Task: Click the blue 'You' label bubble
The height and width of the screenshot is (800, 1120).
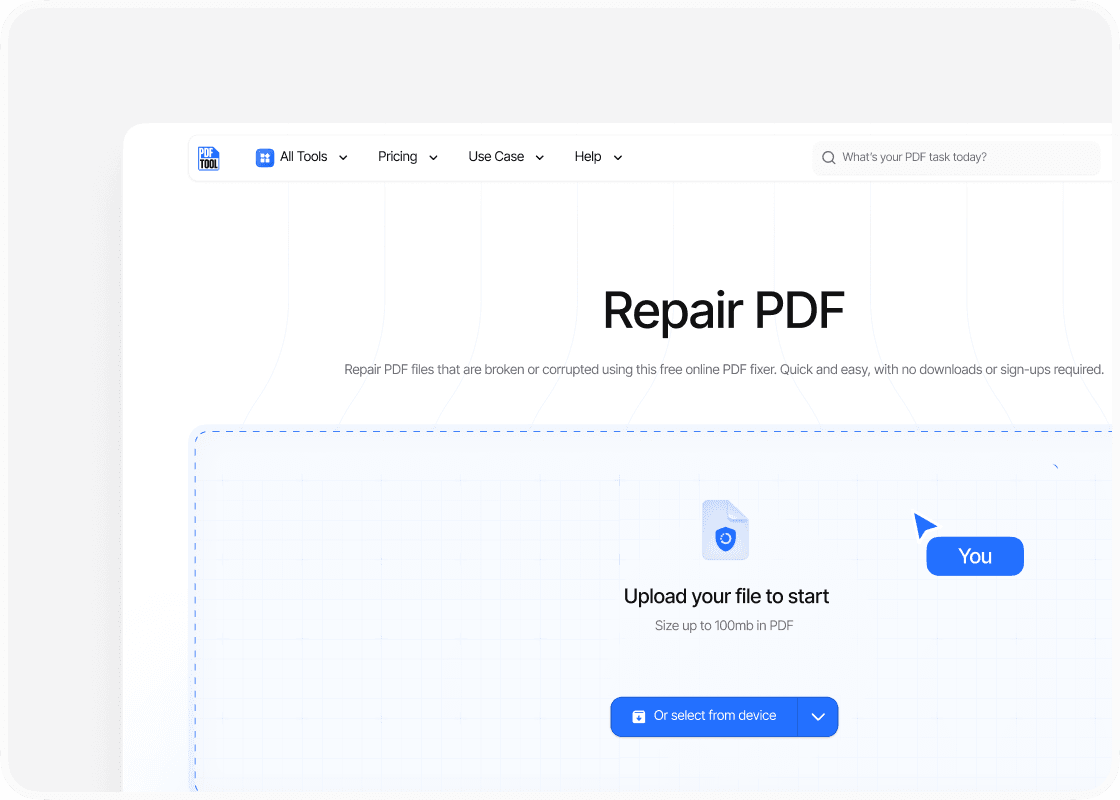Action: [x=975, y=556]
